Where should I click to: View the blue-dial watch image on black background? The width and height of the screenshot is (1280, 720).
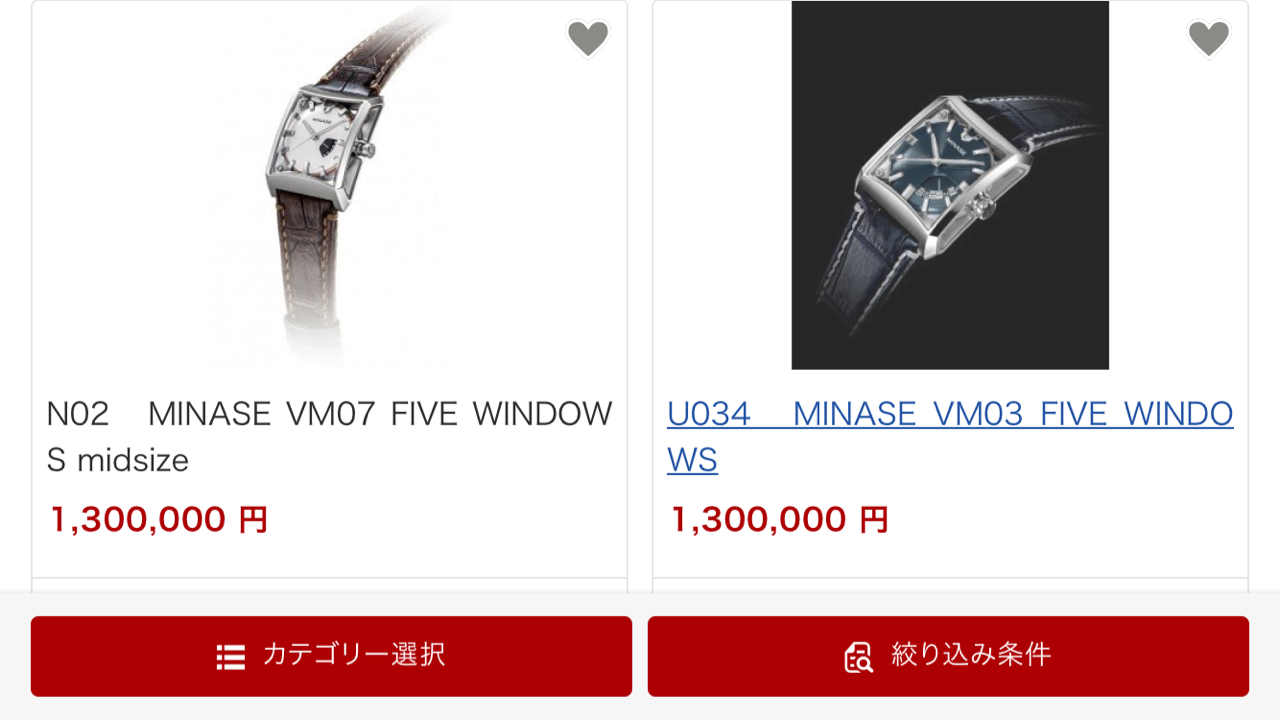point(950,185)
